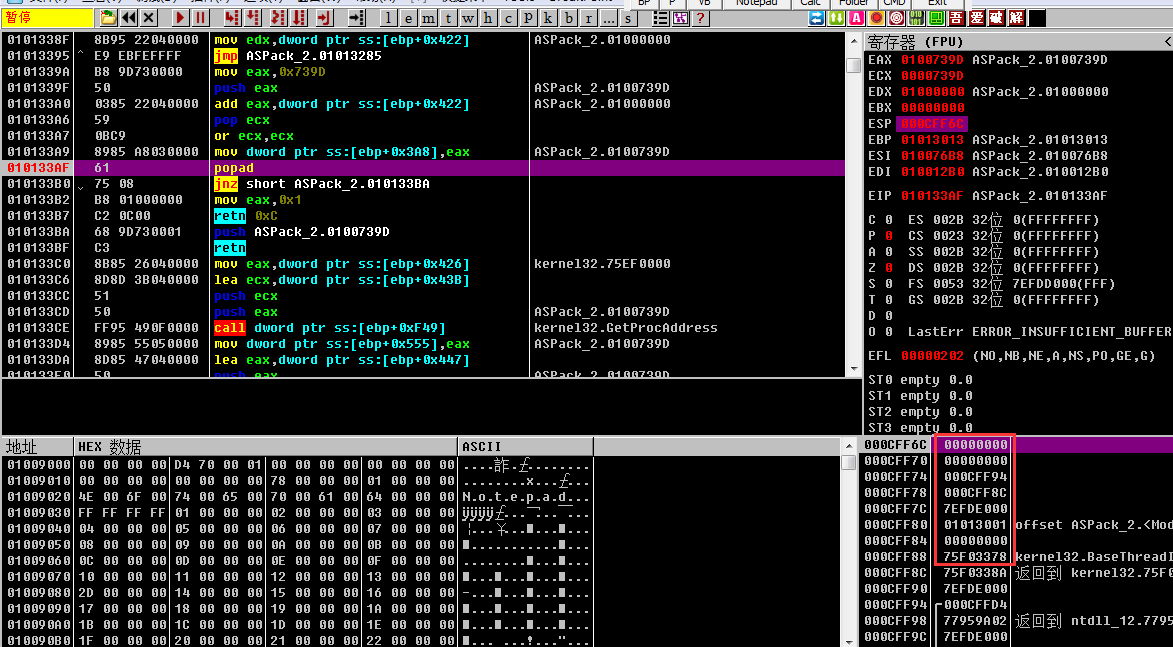Show the call stack with 'k' button
Screen dimensions: 1173x647
548,18
